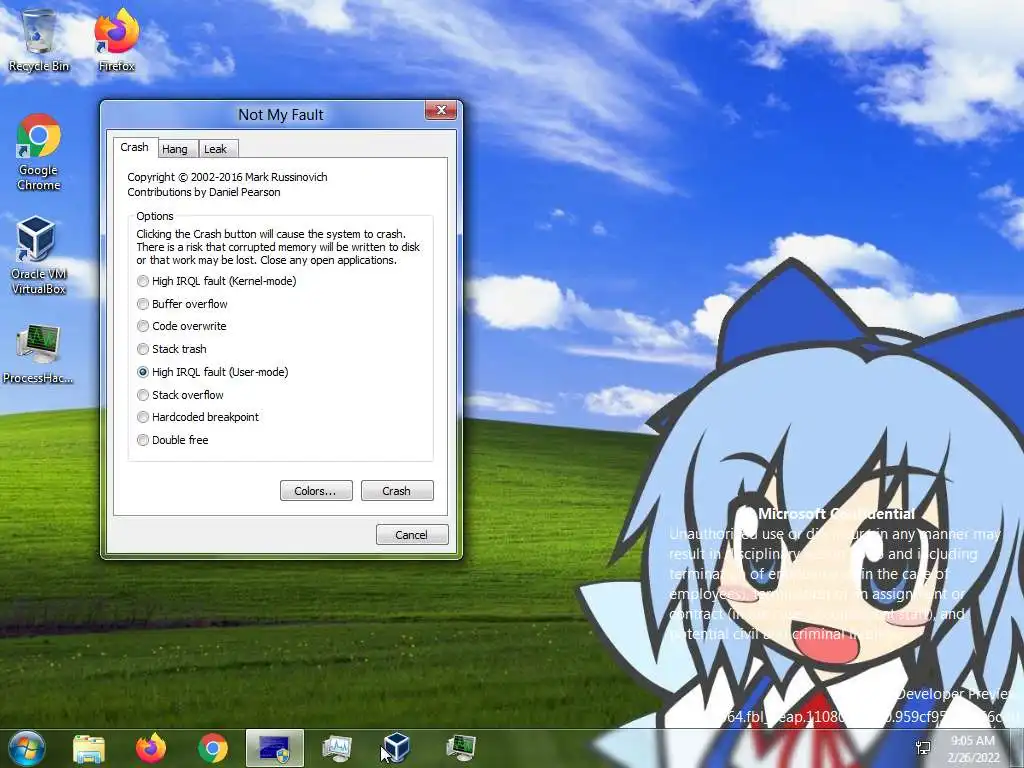Open the Recycle Bin desktop icon
Viewport: 1024px width, 768px height.
click(x=39, y=40)
